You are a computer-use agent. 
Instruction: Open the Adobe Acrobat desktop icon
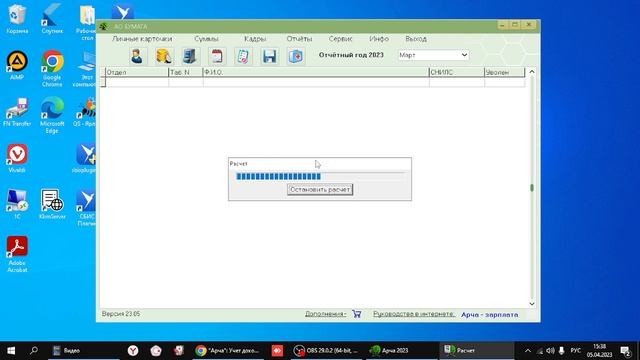[17, 254]
